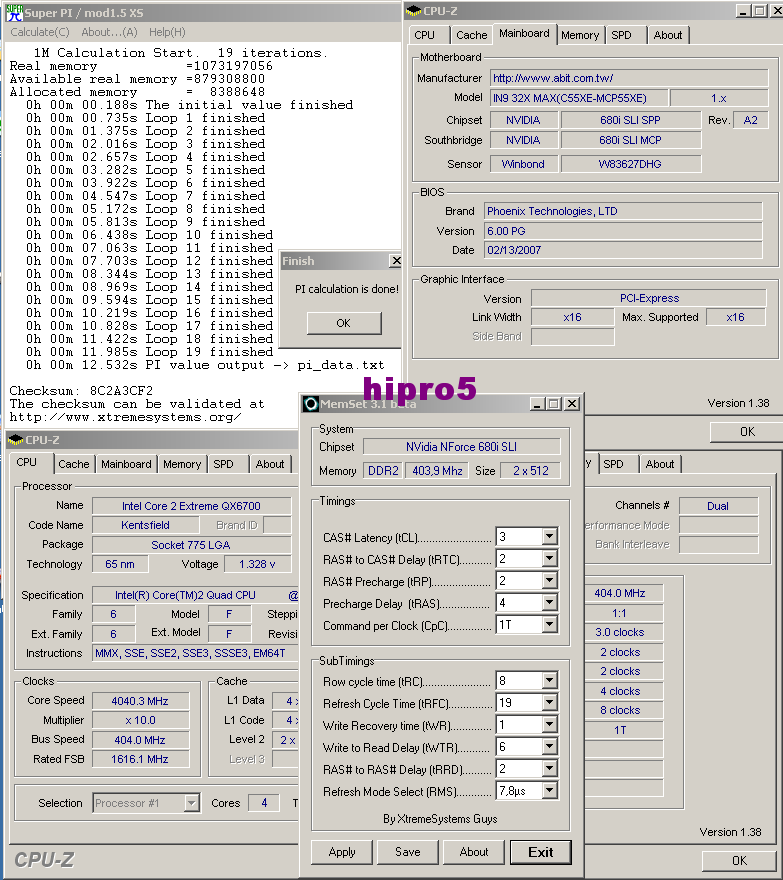Open the Precharge Delay (tRAS) dropdown
The height and width of the screenshot is (880, 783).
pyautogui.click(x=550, y=602)
